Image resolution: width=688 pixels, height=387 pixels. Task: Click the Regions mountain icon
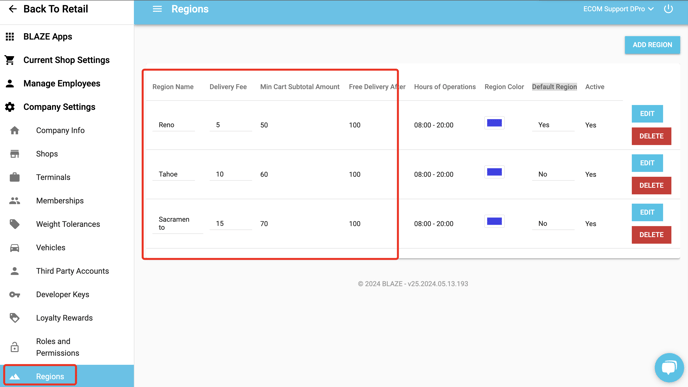[x=14, y=376]
